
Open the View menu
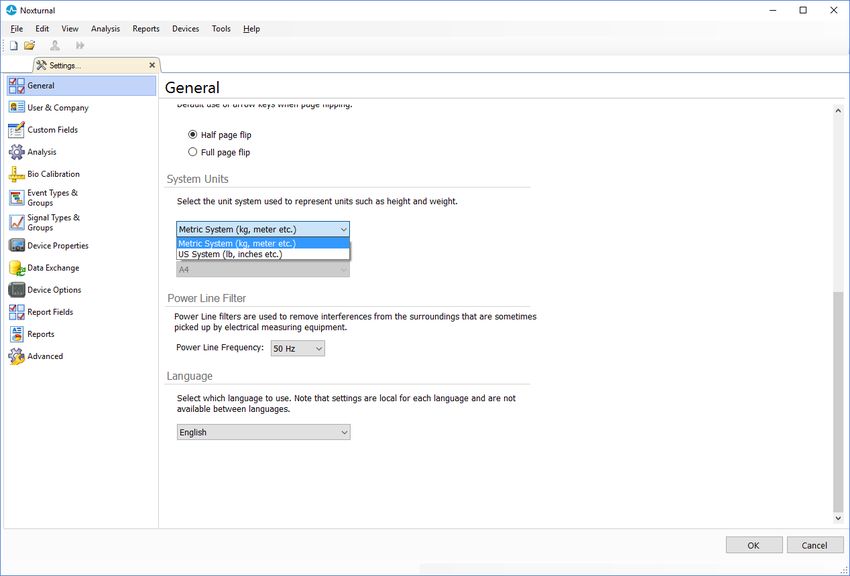click(x=70, y=29)
